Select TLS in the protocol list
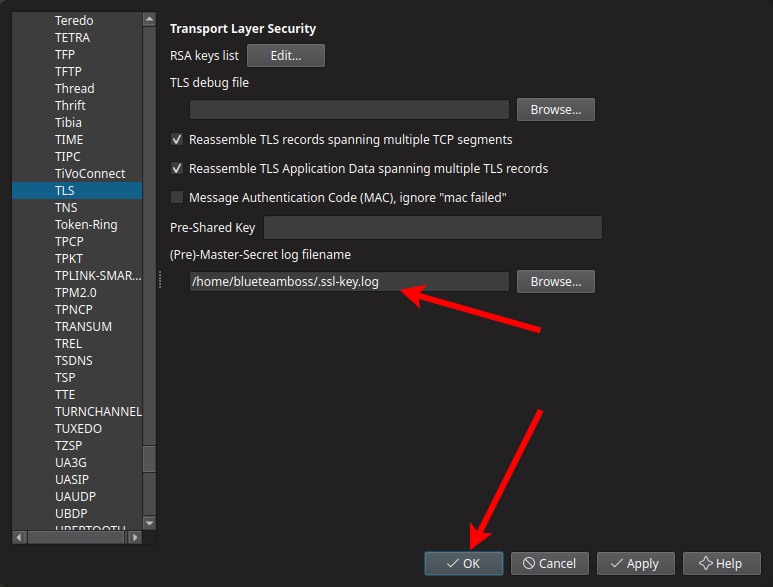The image size is (773, 587). (65, 190)
